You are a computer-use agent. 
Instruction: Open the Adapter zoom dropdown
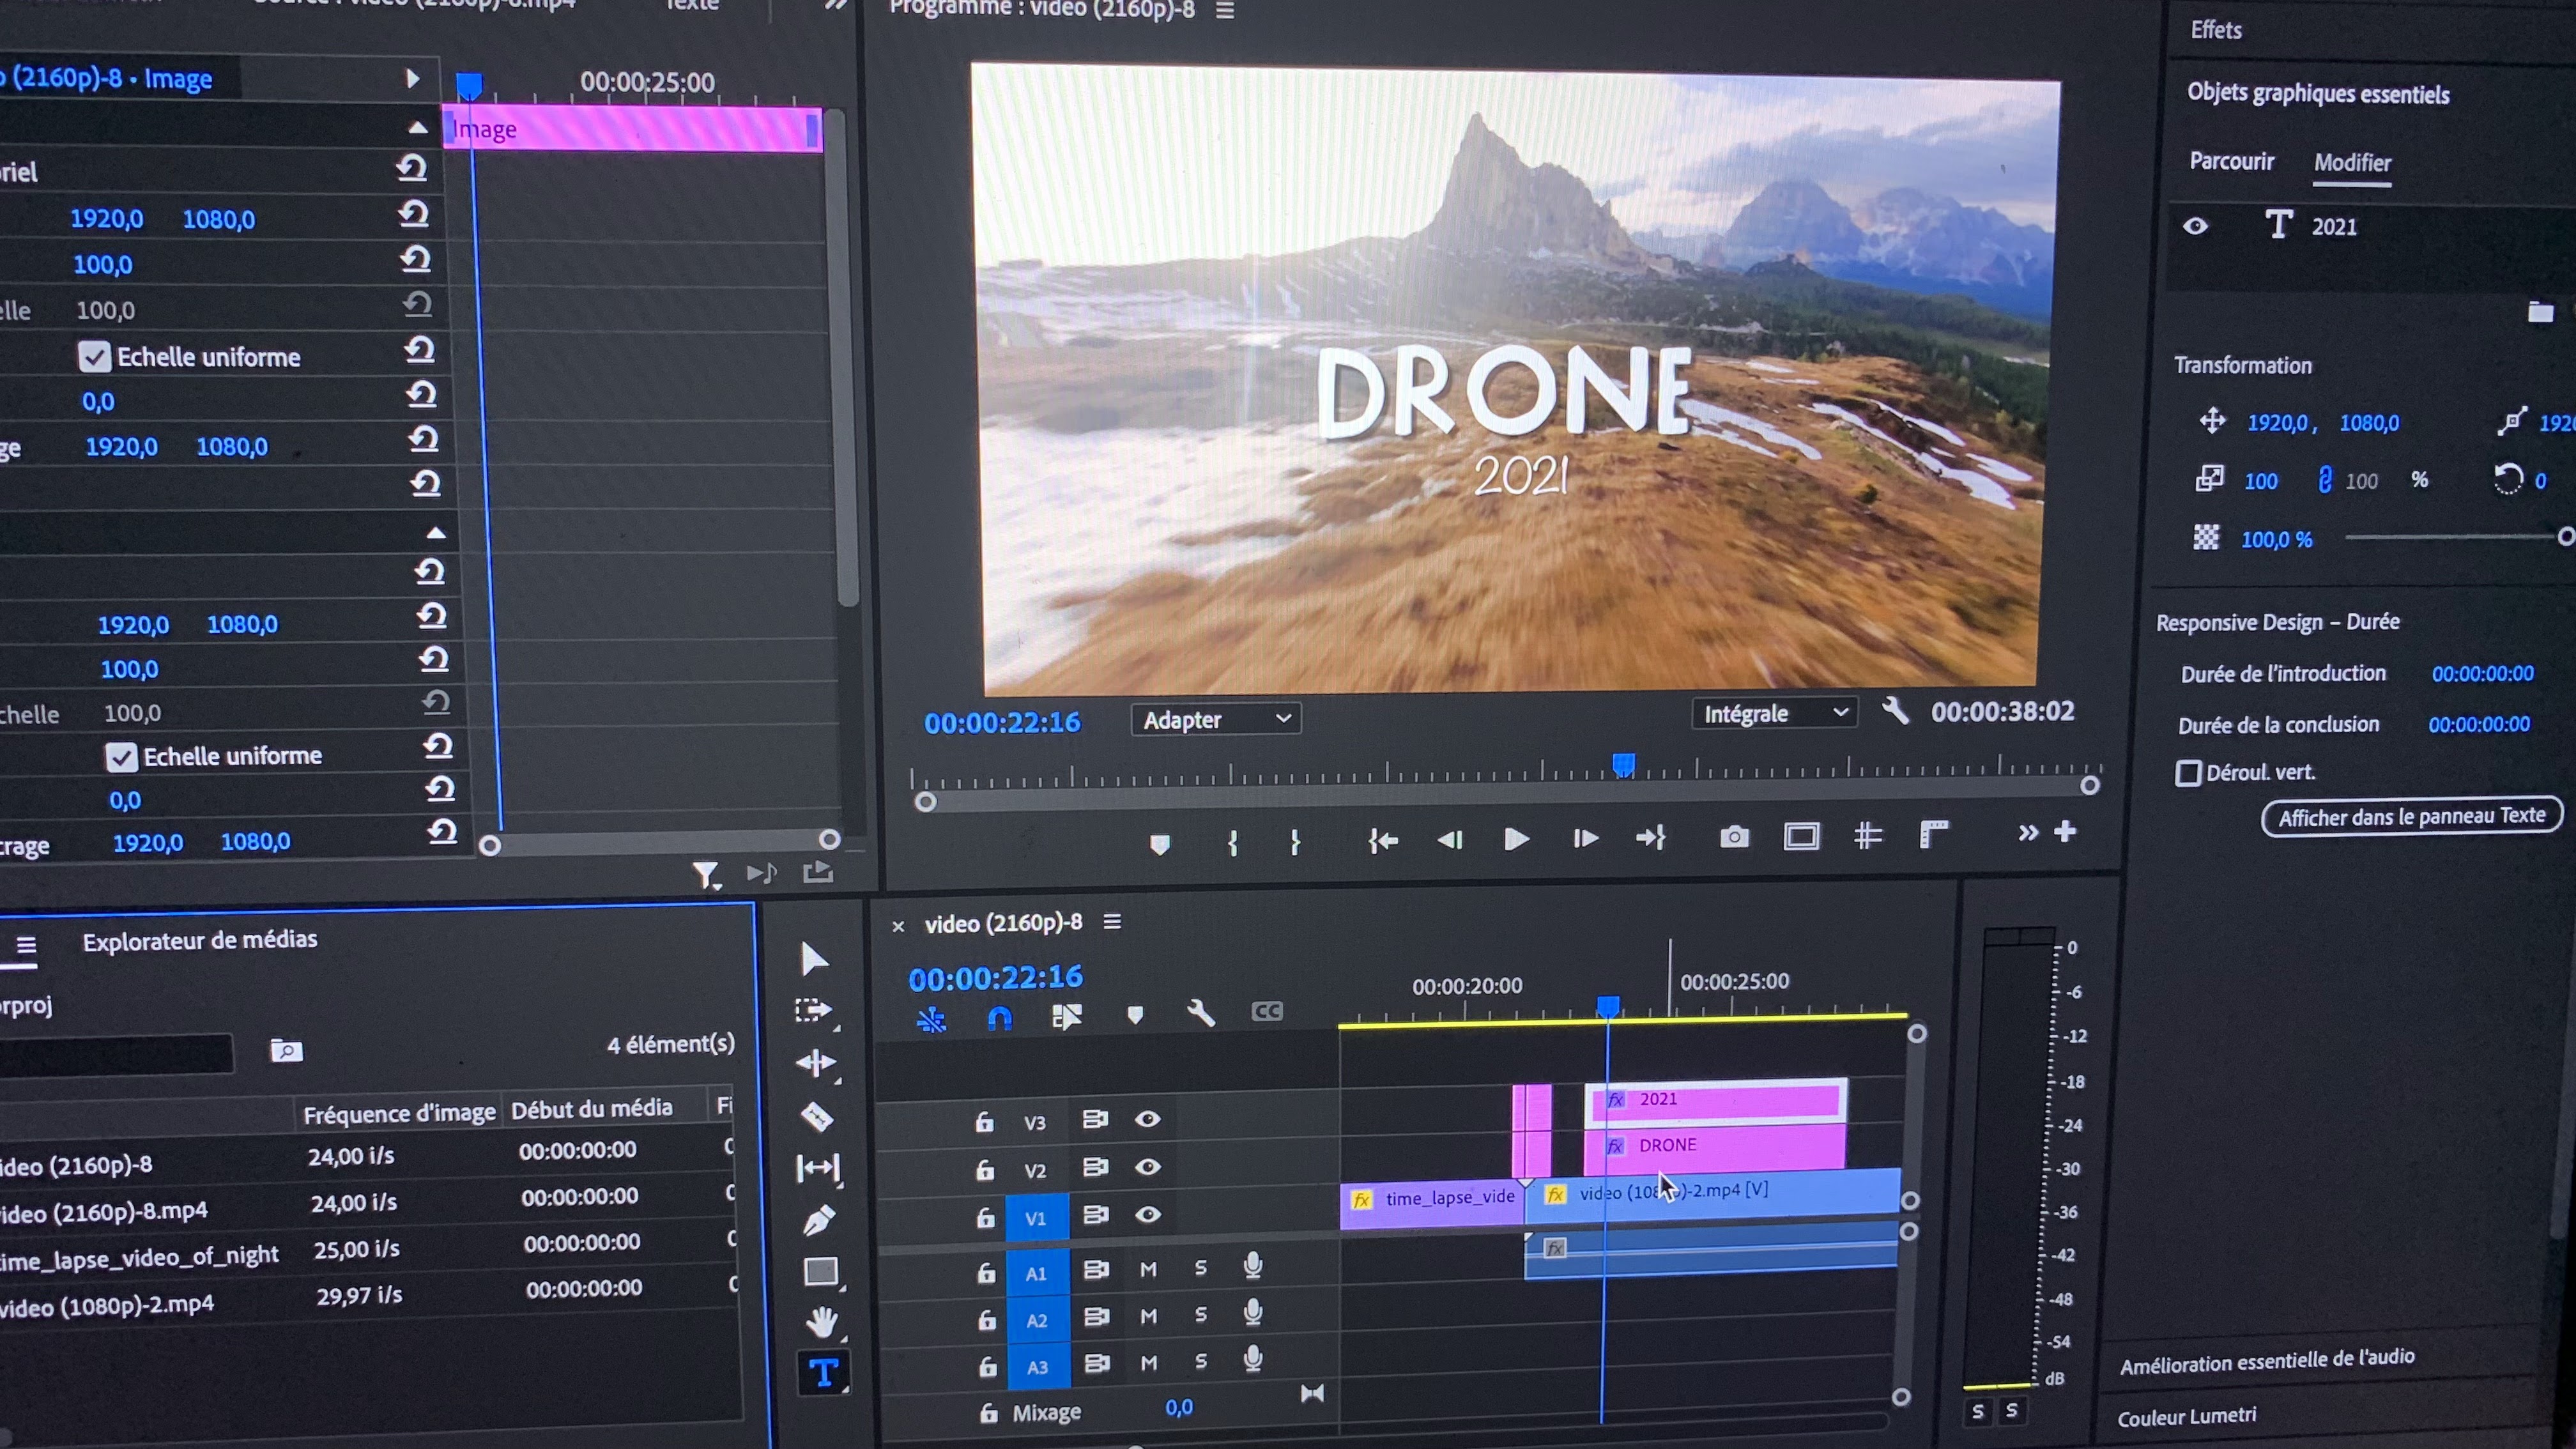pyautogui.click(x=1215, y=719)
